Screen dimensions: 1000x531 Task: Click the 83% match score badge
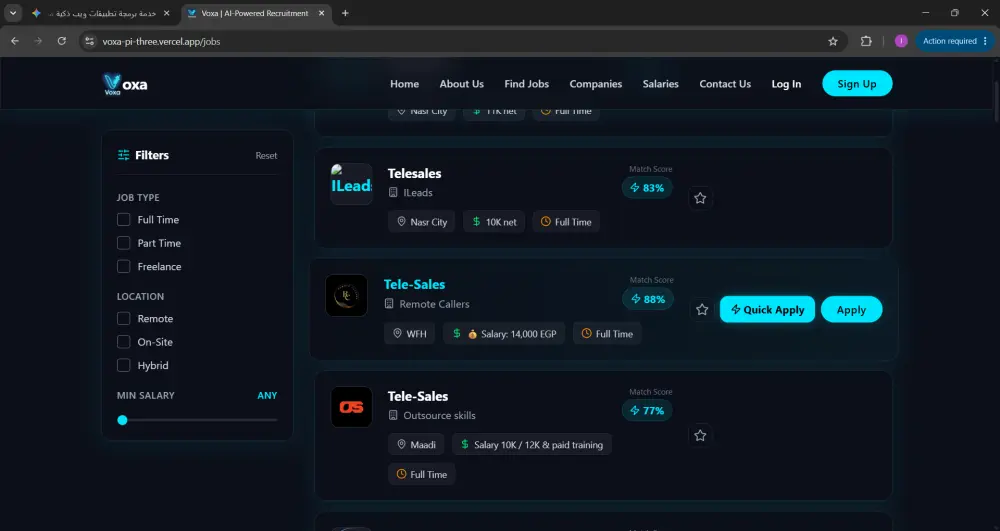click(x=647, y=188)
